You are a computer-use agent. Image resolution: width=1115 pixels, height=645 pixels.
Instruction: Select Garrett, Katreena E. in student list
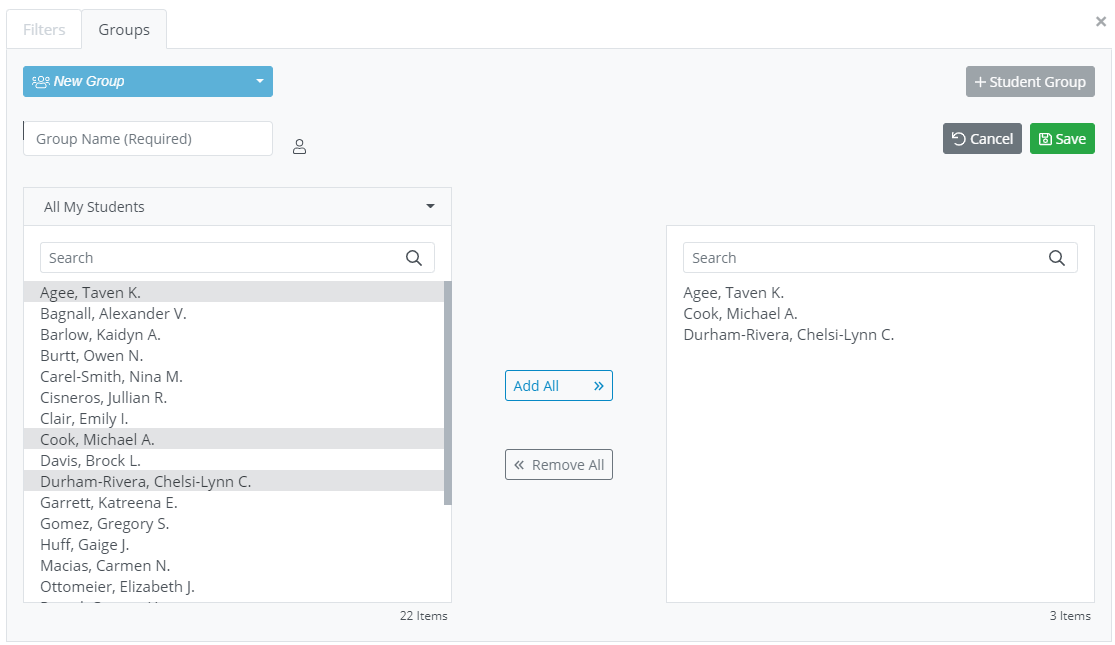coord(108,502)
